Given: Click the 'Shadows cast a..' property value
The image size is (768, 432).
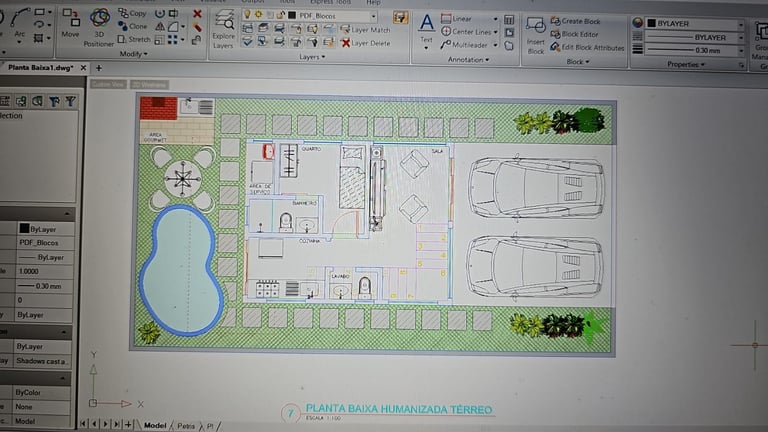Looking at the screenshot, I should 43,361.
